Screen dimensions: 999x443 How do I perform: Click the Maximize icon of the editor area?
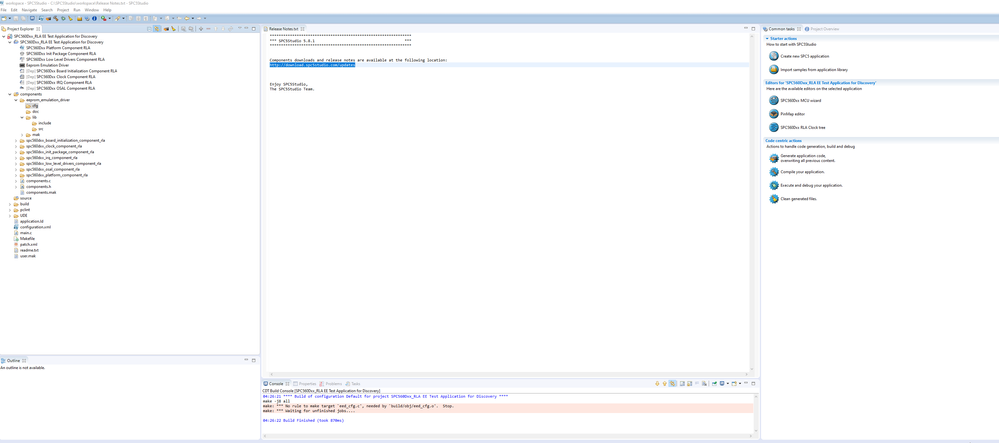[752, 29]
